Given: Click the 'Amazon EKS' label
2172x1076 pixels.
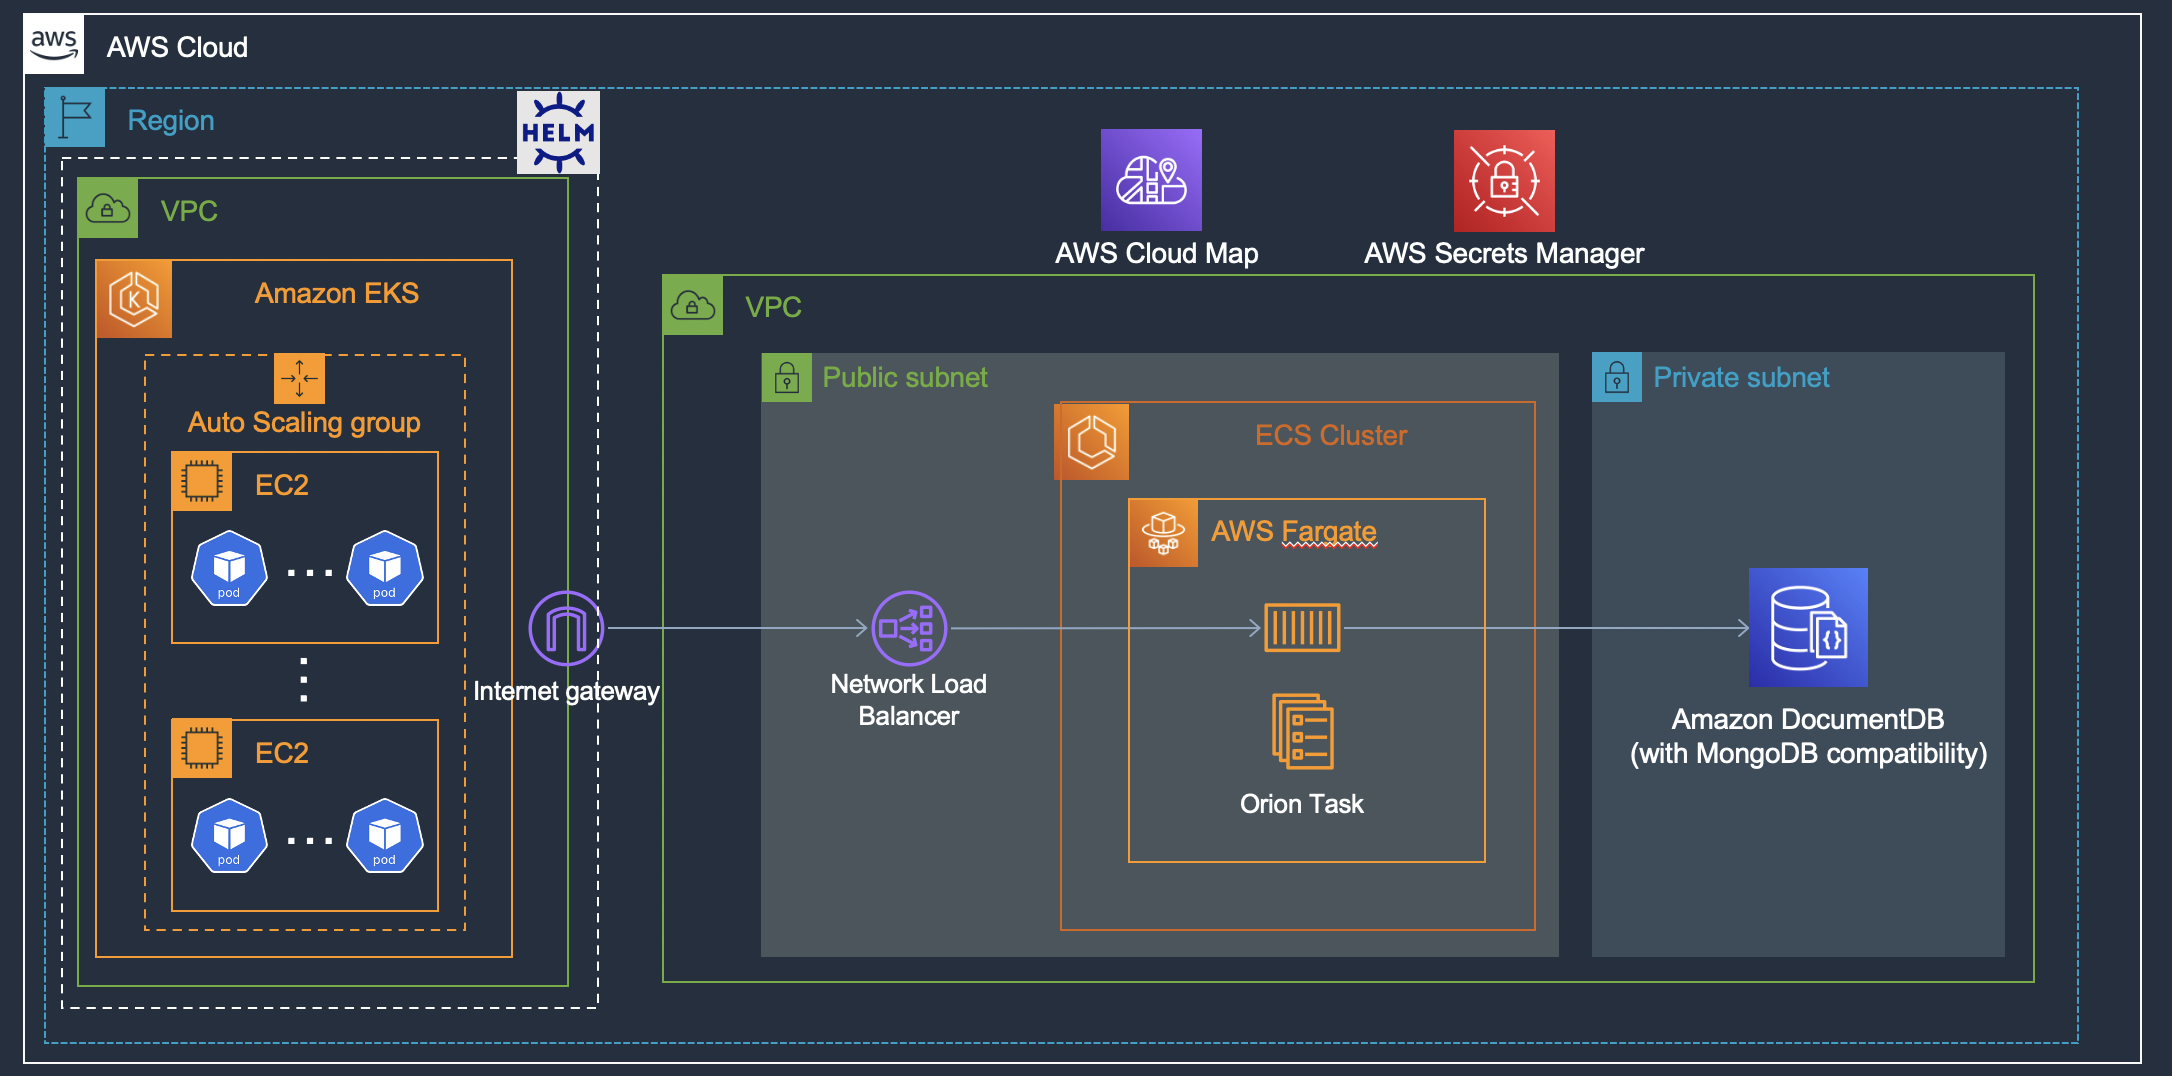Looking at the screenshot, I should click(x=336, y=293).
